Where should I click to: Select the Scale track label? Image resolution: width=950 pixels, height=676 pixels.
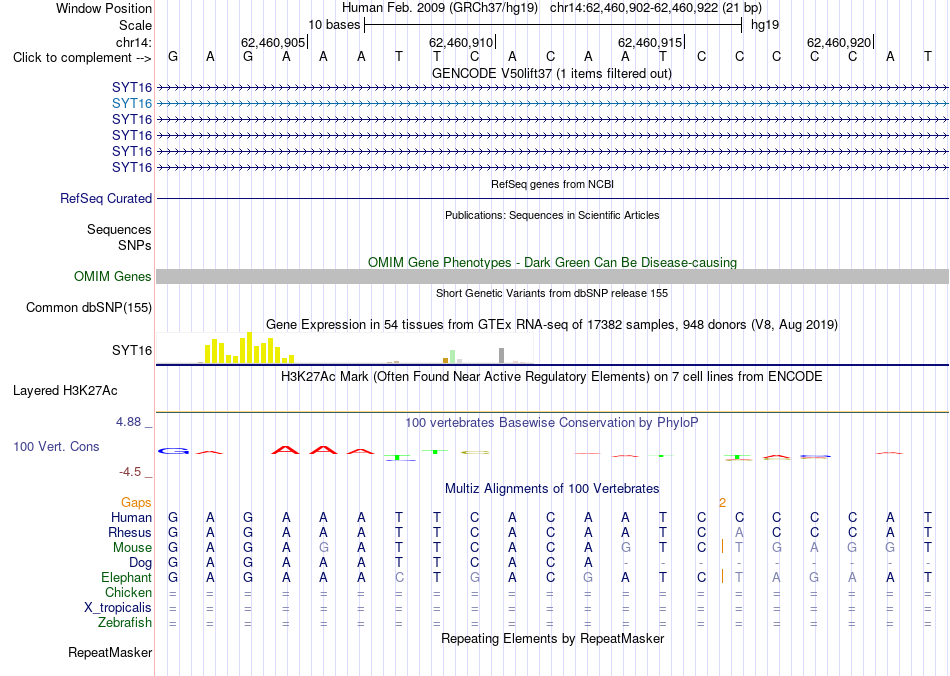[135, 25]
